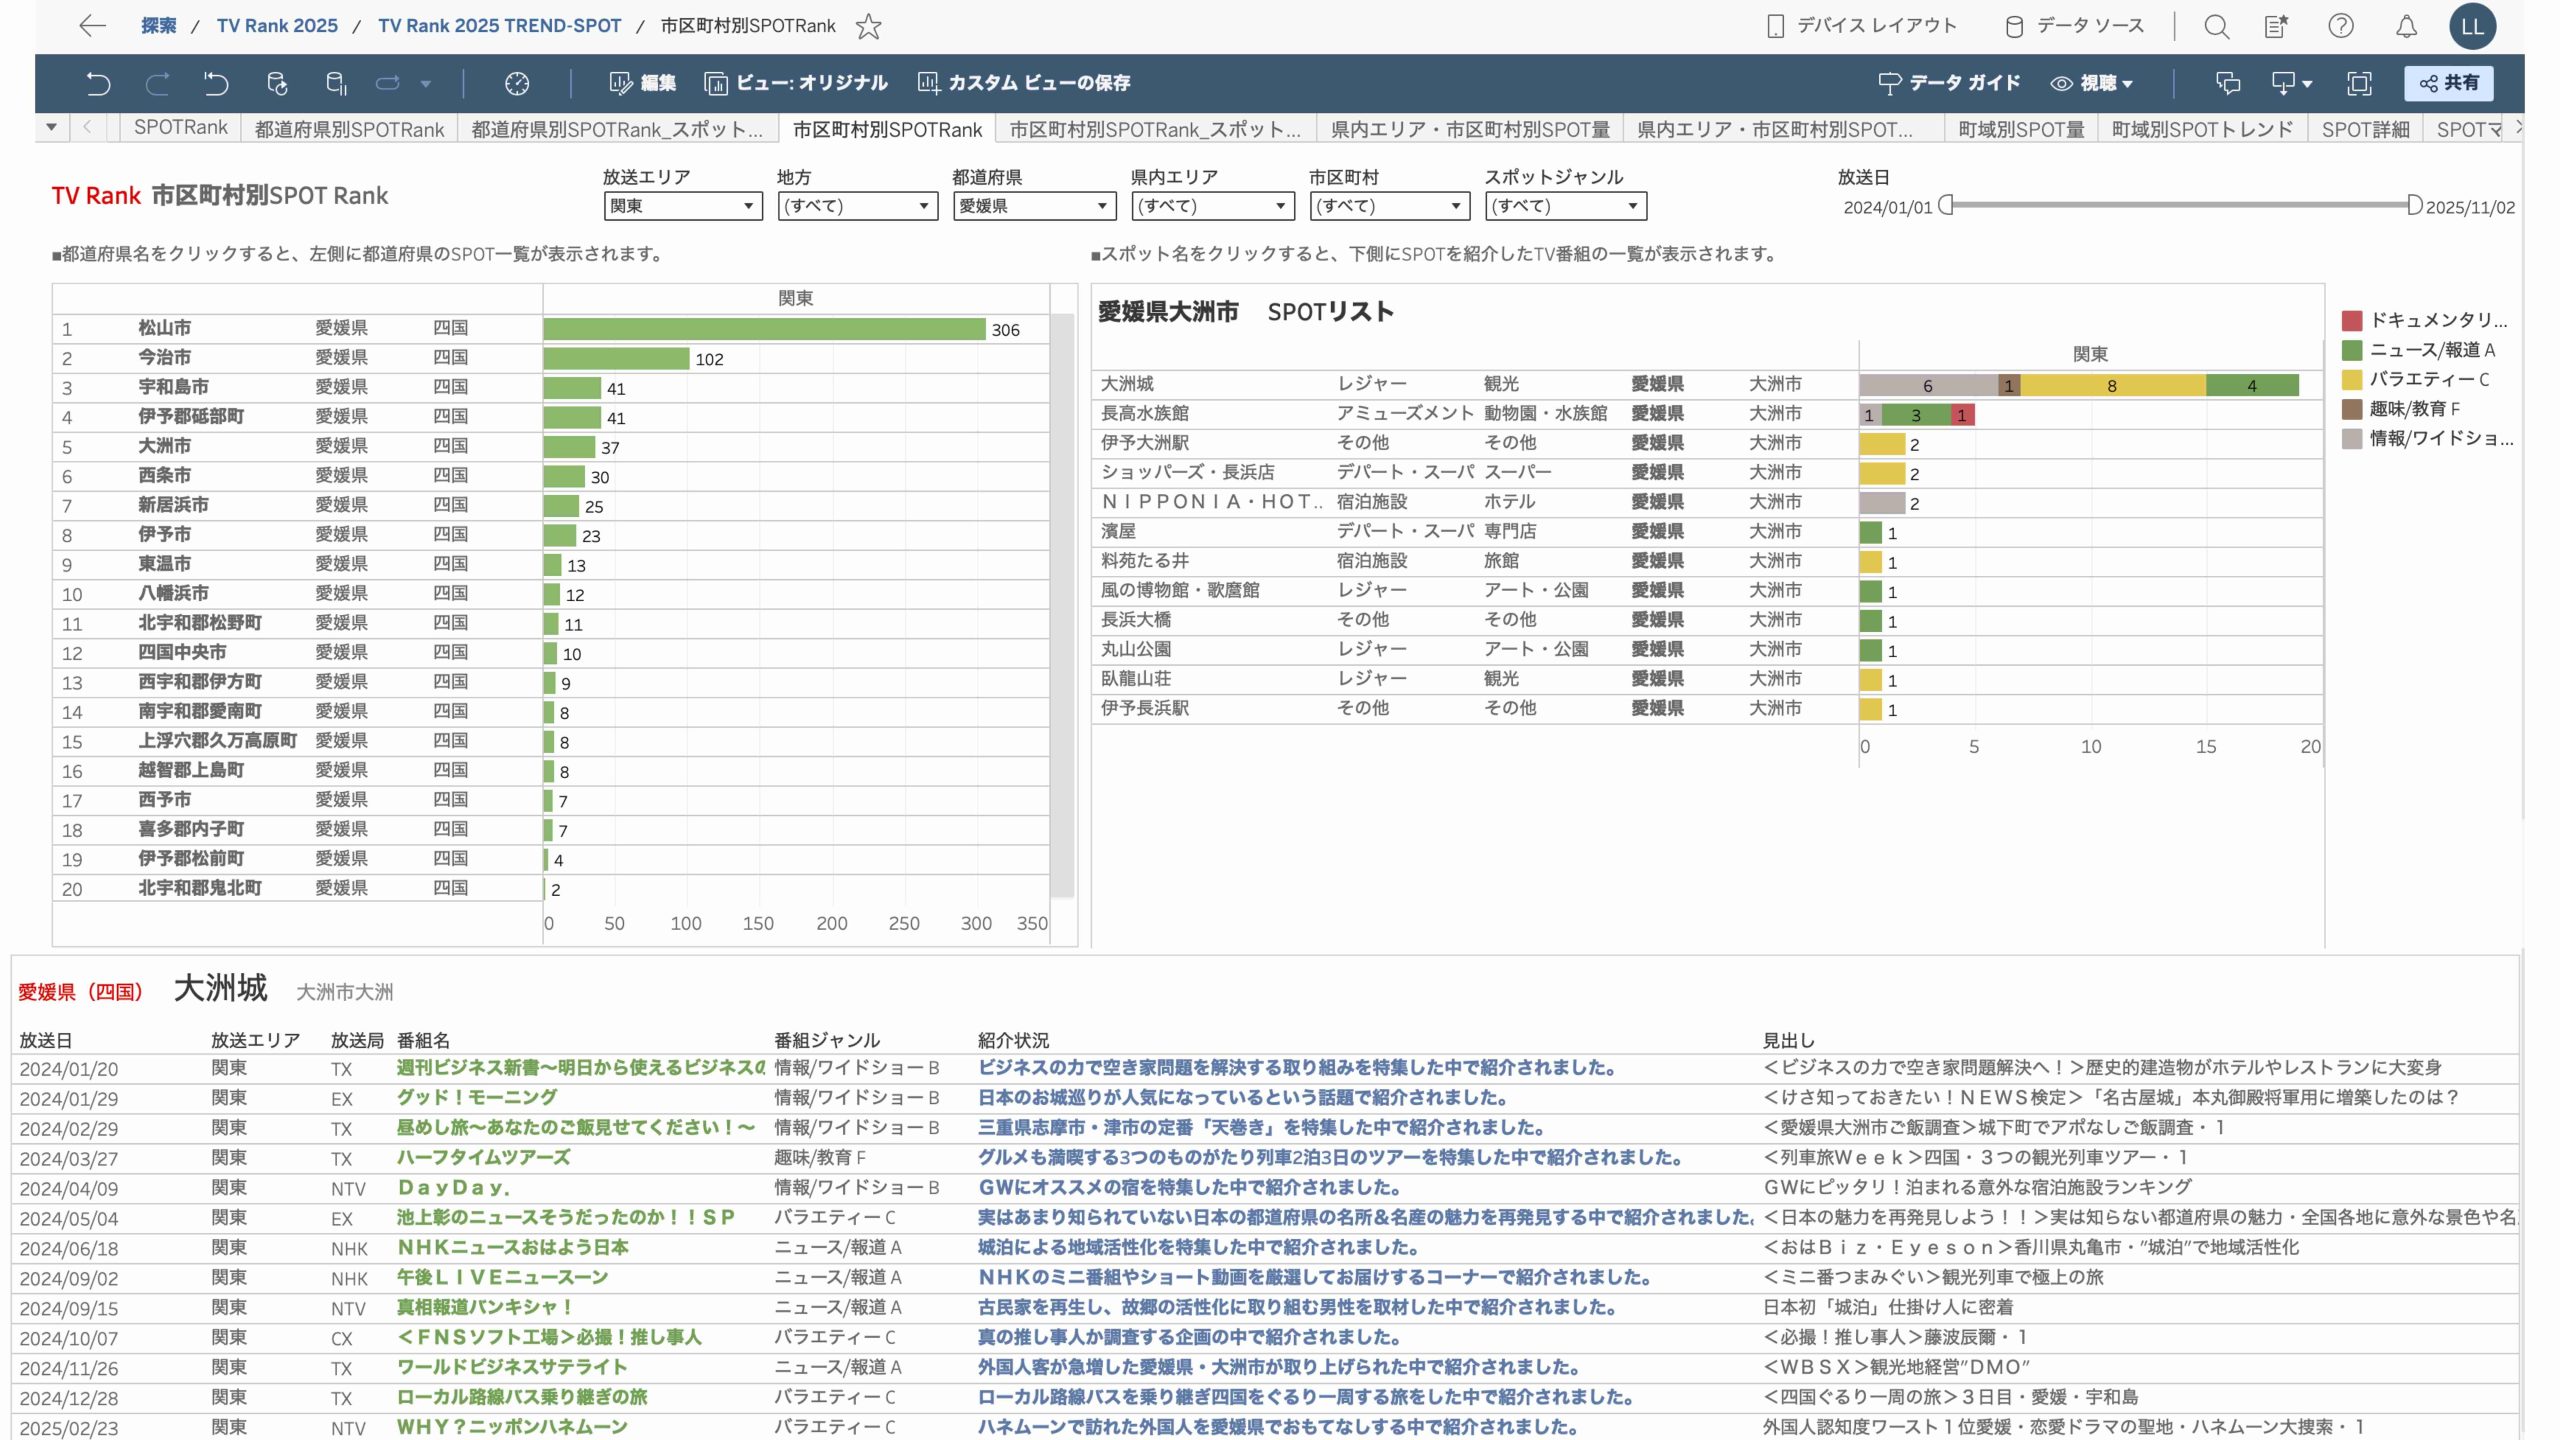This screenshot has width=2560, height=1440.
Task: Toggle 趣味/教育 F legend entry
Action: [x=2413, y=409]
